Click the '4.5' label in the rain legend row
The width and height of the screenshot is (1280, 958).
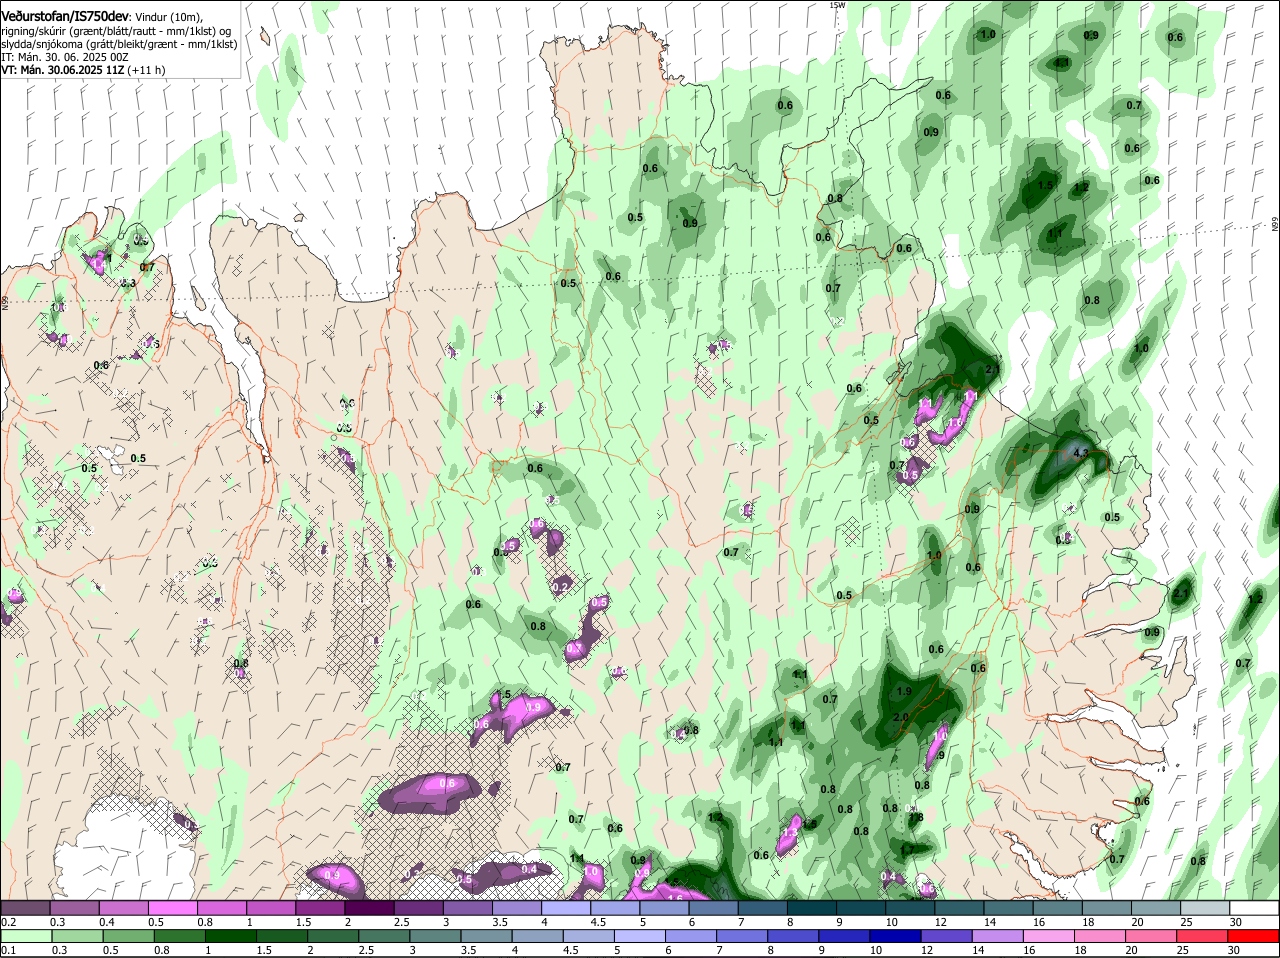point(571,950)
